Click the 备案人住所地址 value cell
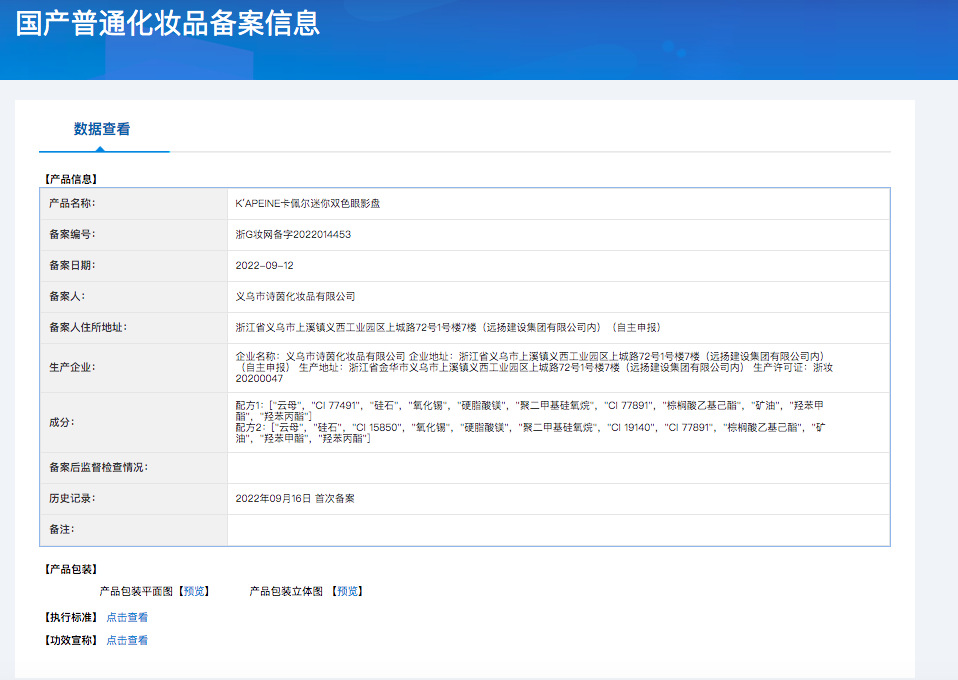Viewport: 958px width, 680px height. (x=558, y=328)
